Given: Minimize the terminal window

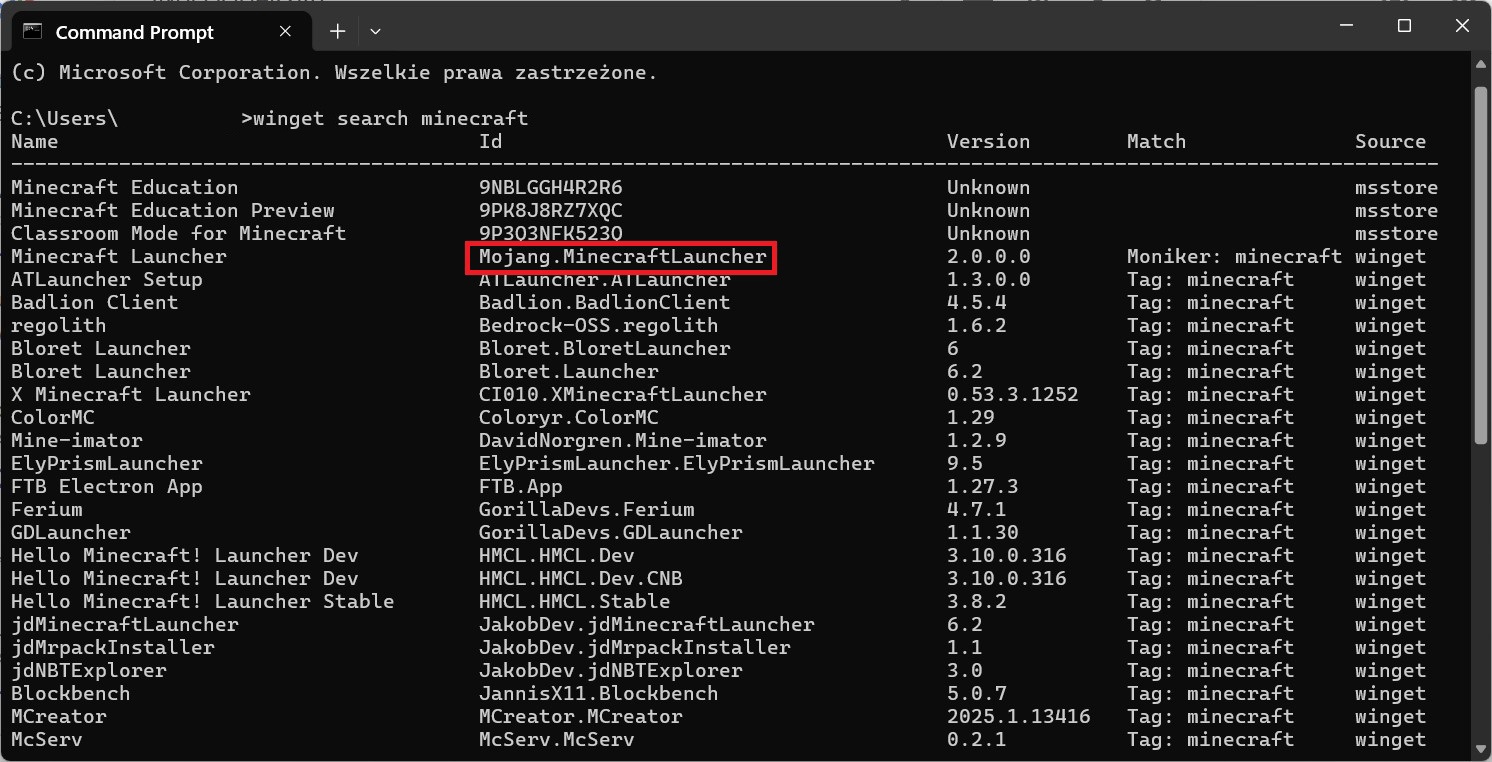Looking at the screenshot, I should coord(1347,26).
